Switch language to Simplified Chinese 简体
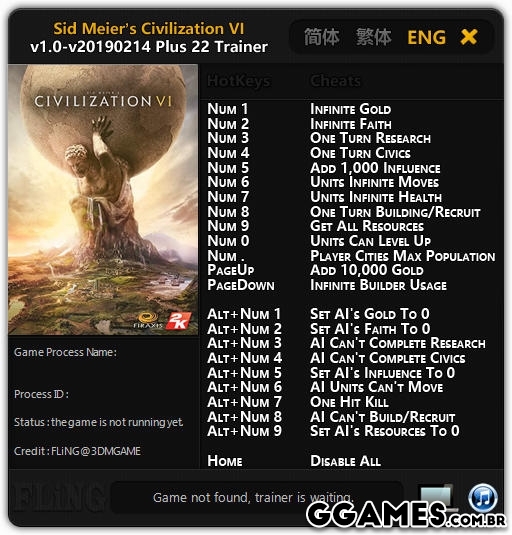Screen dimensions: 512x535 [321, 37]
